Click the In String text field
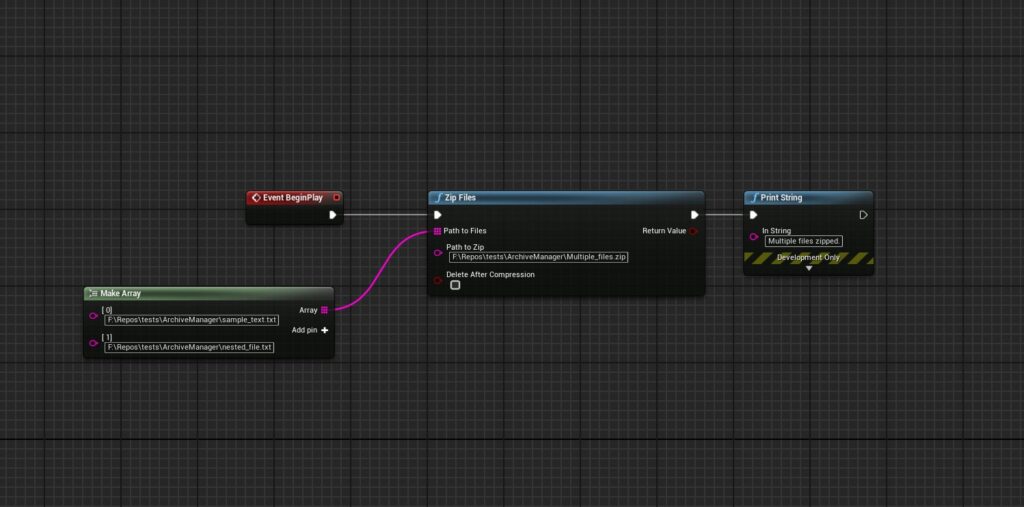Image resolution: width=1024 pixels, height=507 pixels. coord(804,241)
